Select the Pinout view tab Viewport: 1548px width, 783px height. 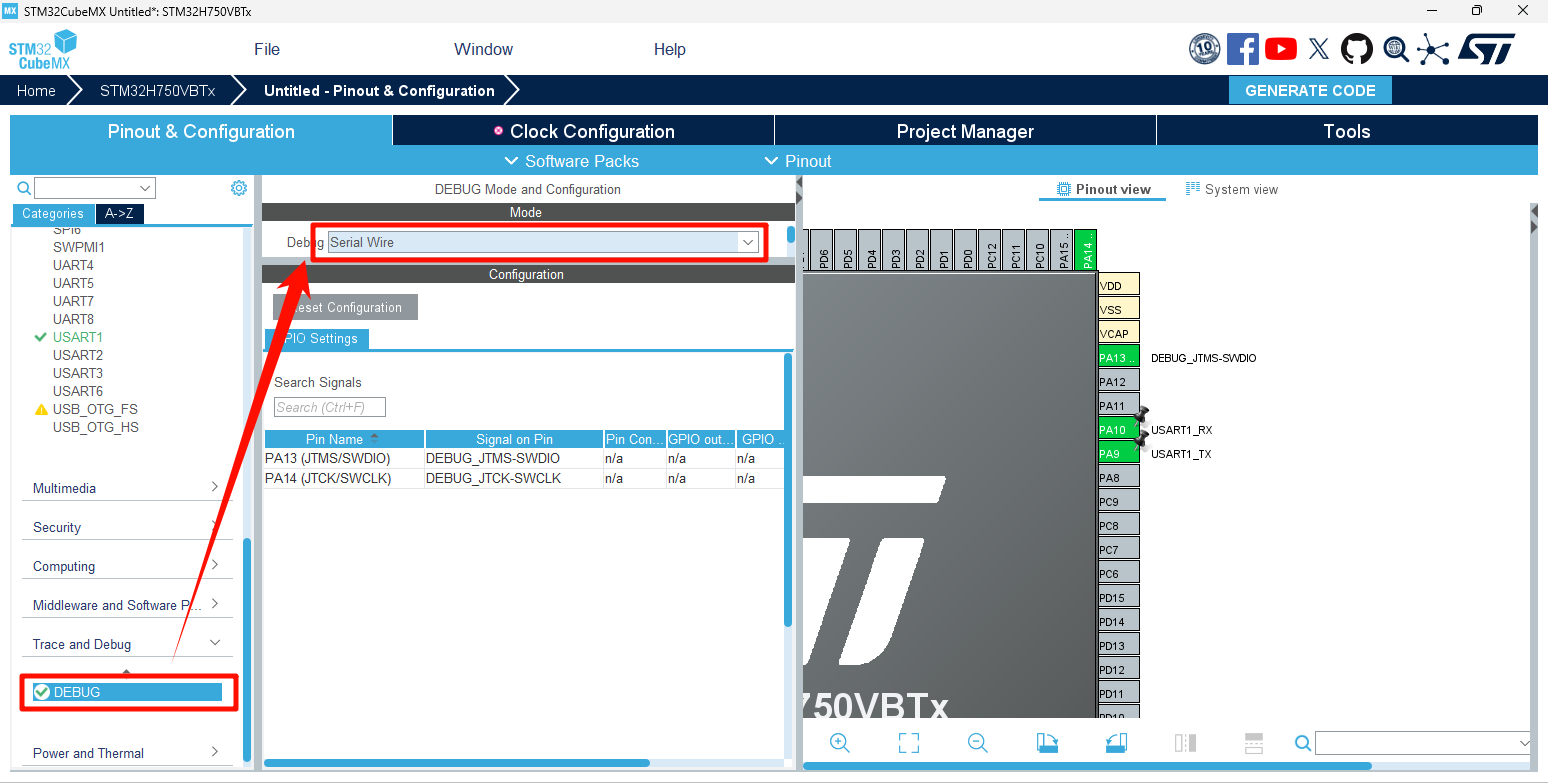click(1103, 189)
